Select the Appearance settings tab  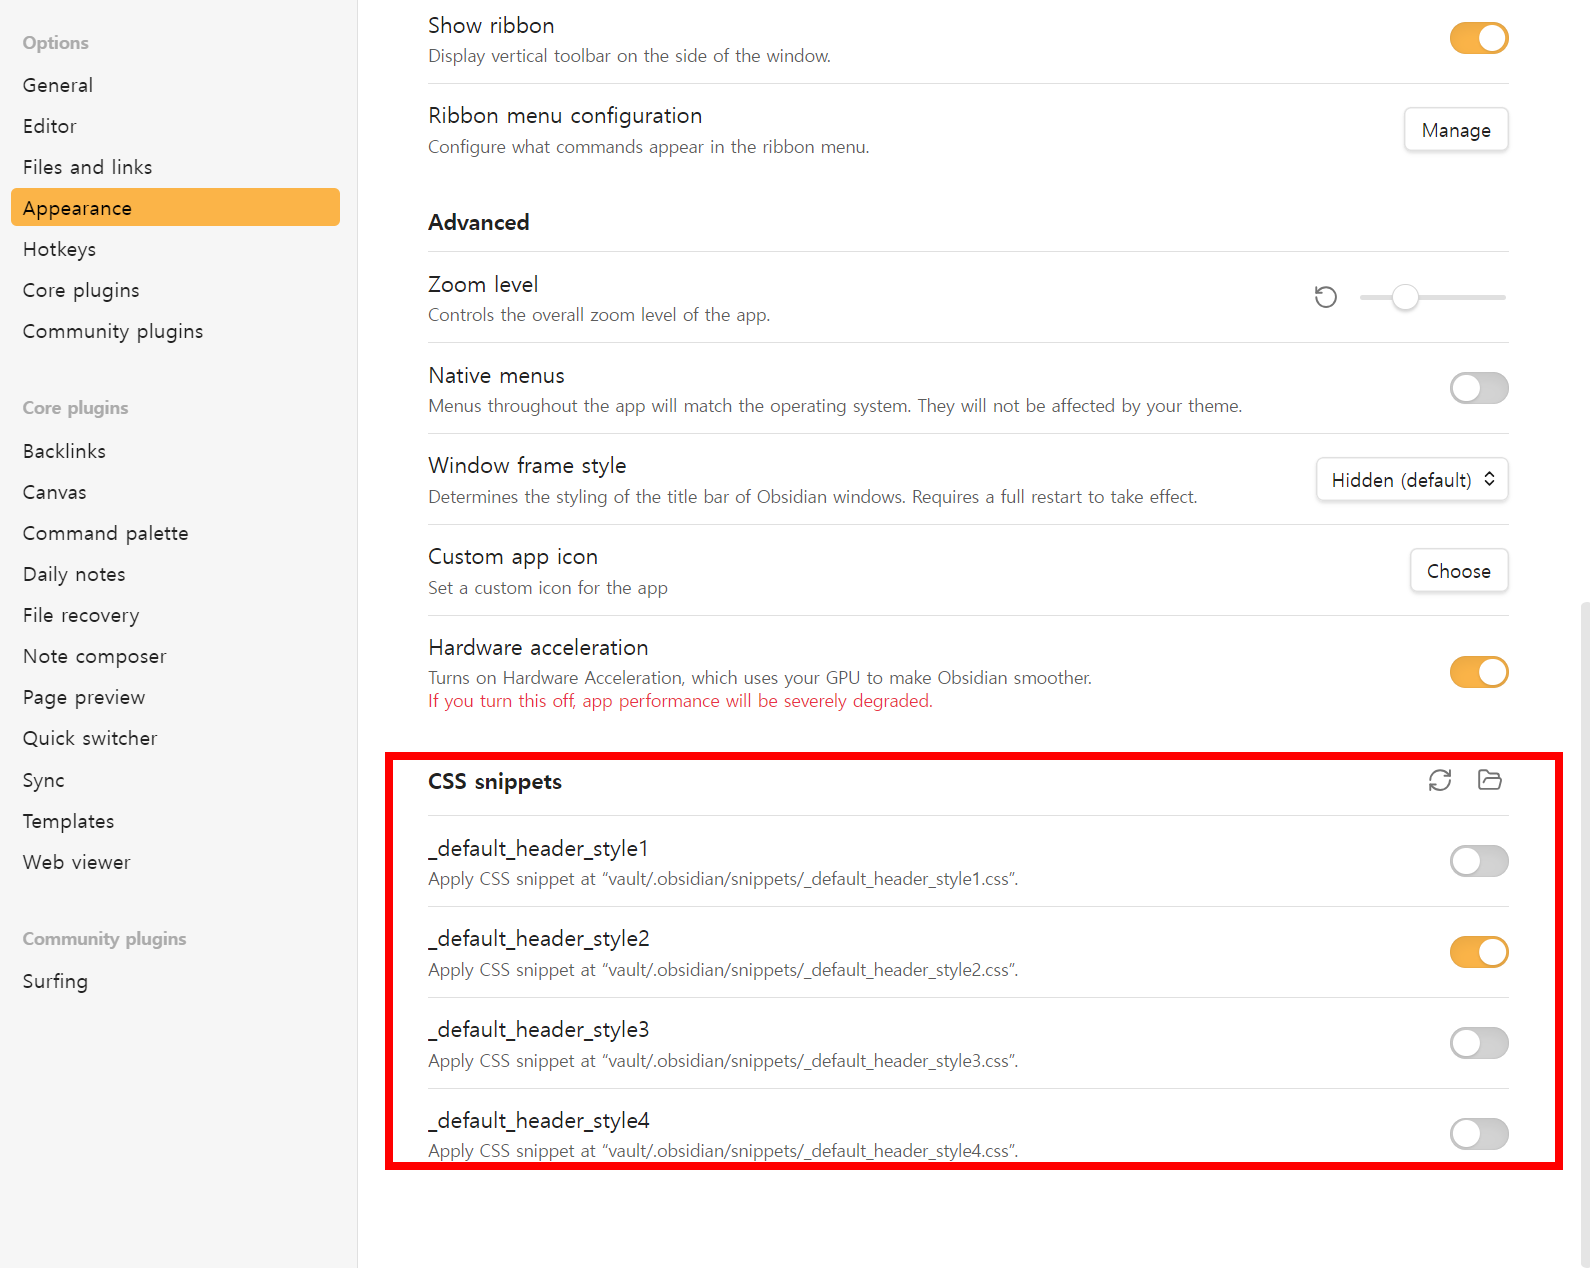175,208
